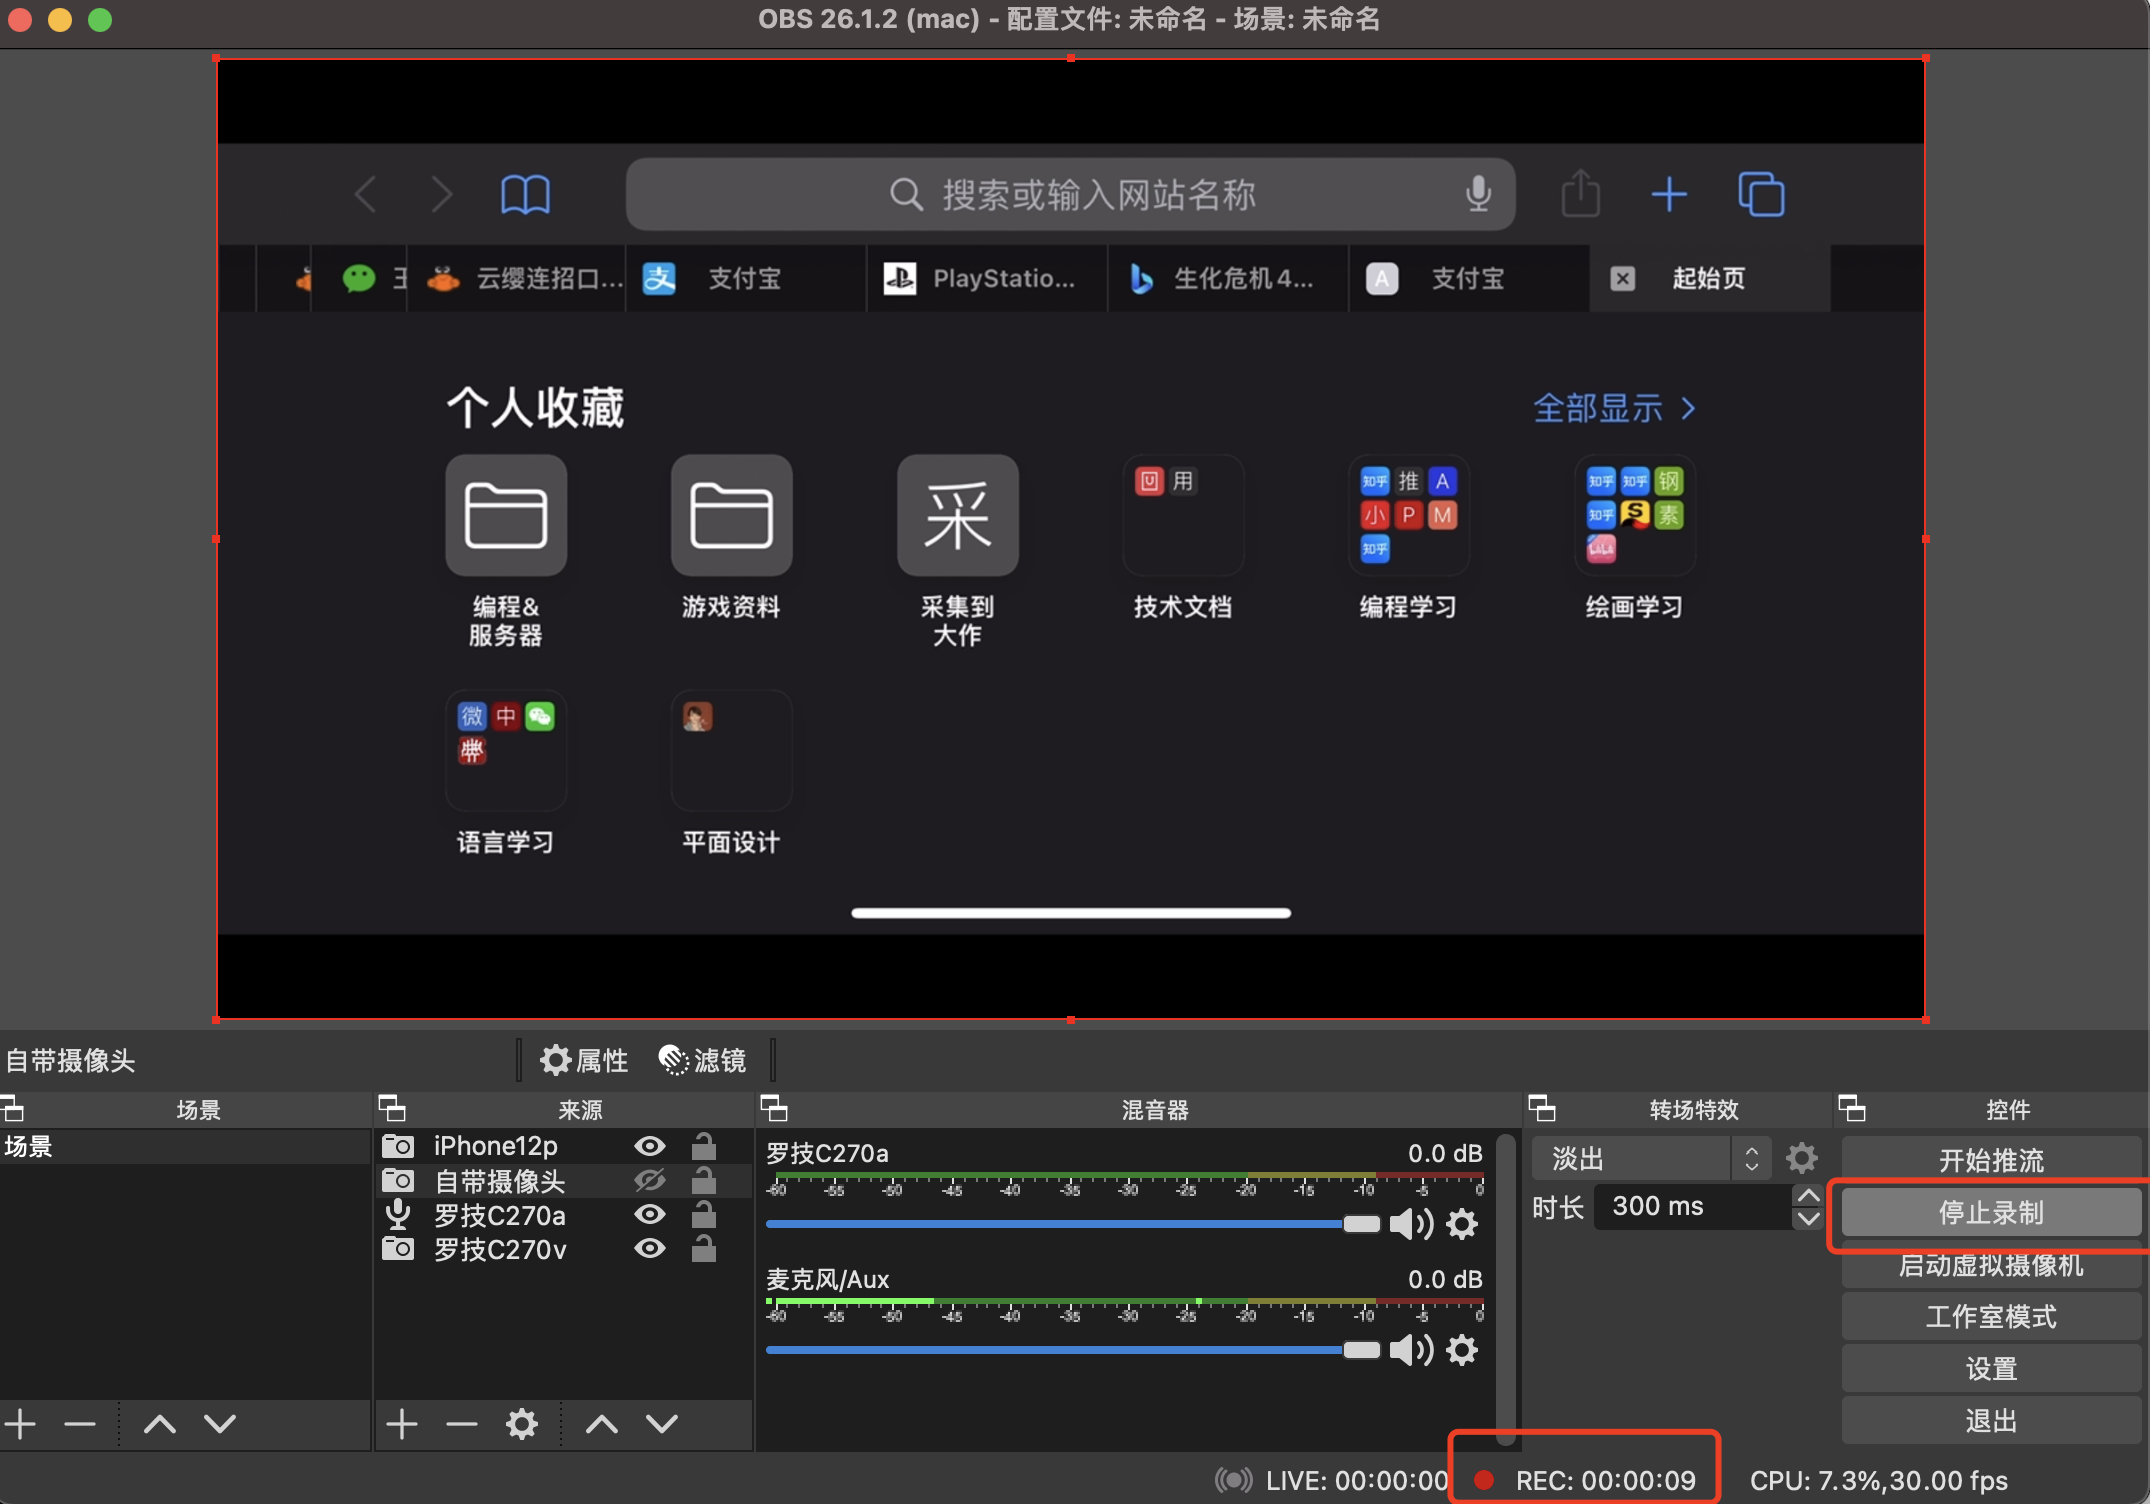Hide the iPhone12p source with eye
Image resolution: width=2150 pixels, height=1504 pixels.
click(x=650, y=1146)
